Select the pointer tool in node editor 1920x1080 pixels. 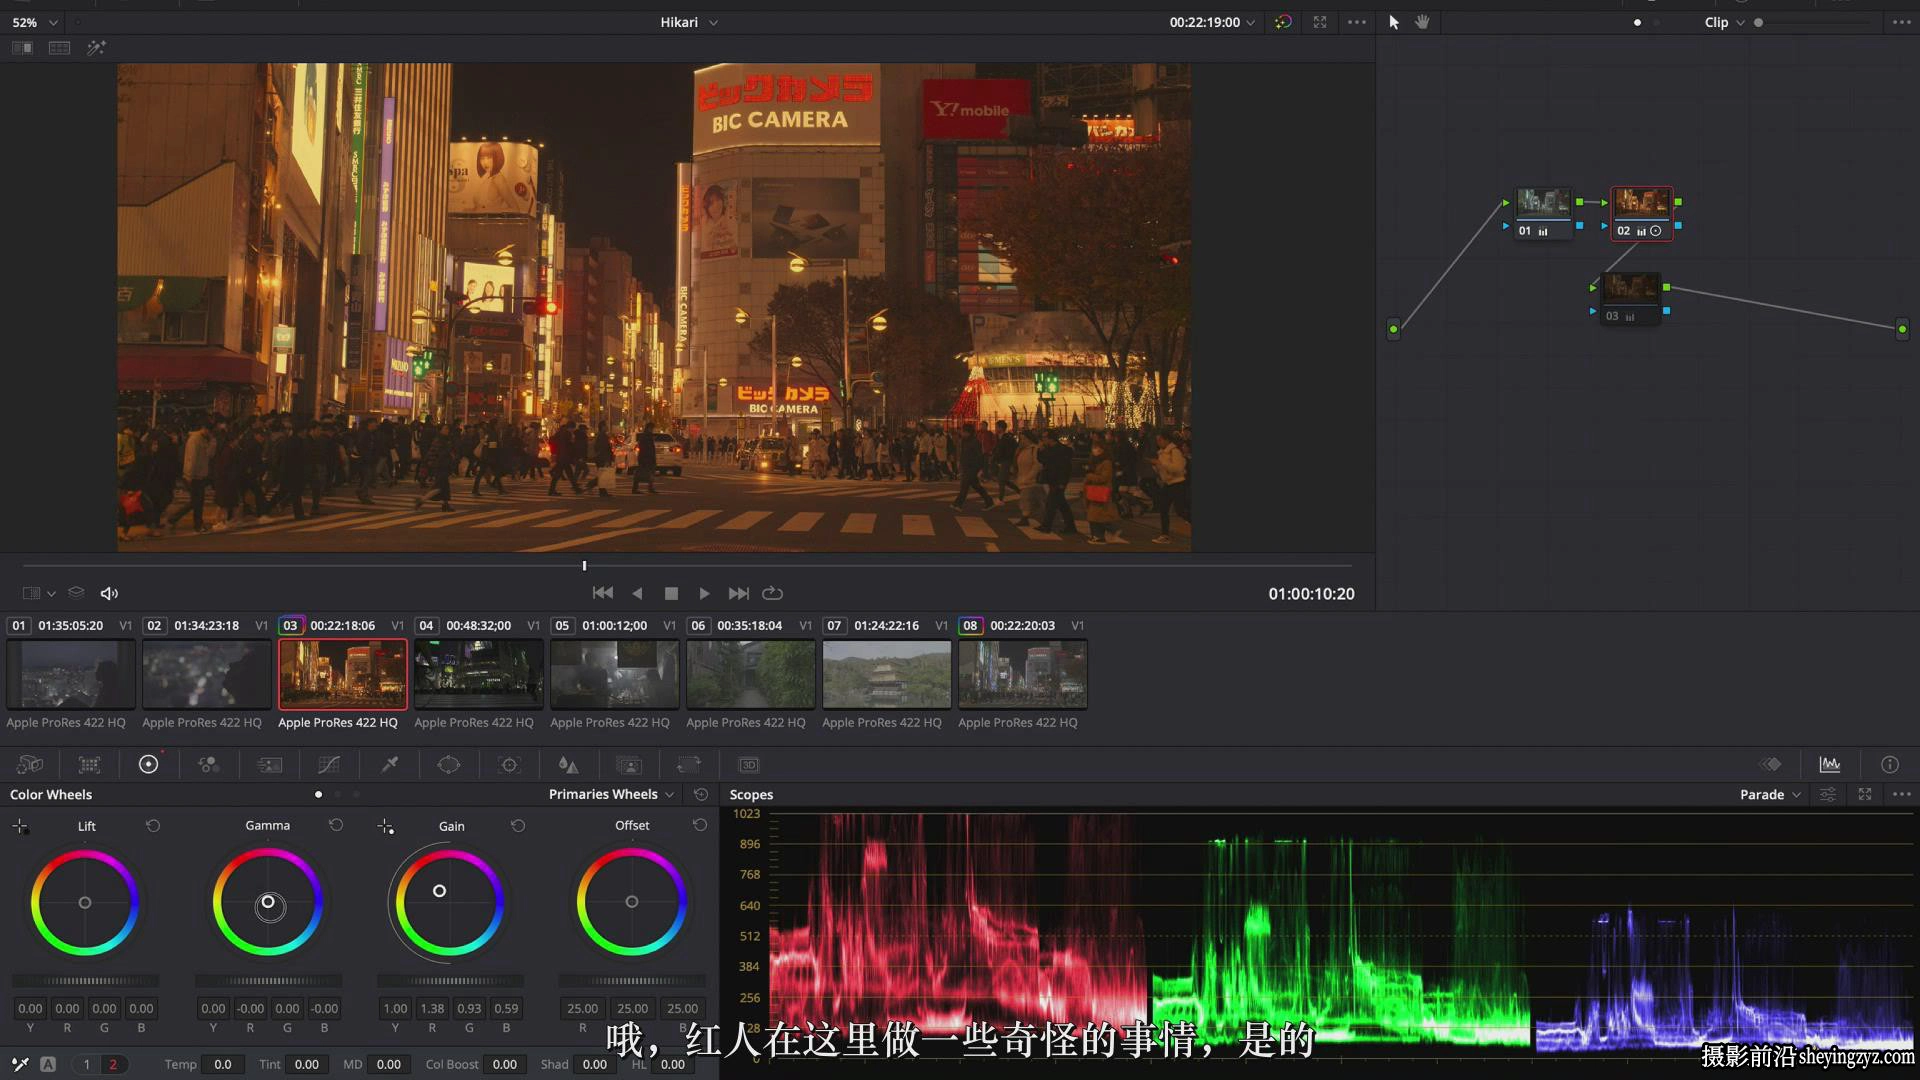(1394, 22)
